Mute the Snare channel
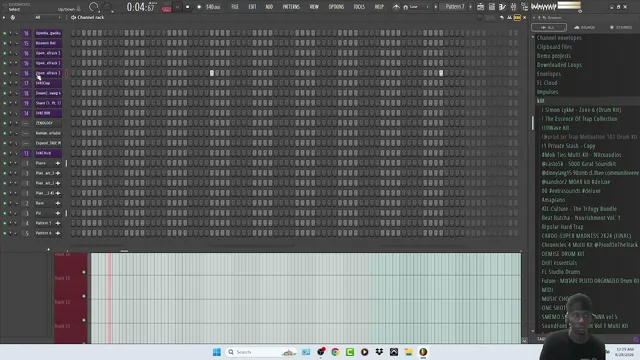The width and height of the screenshot is (640, 360). pyautogui.click(x=4, y=103)
